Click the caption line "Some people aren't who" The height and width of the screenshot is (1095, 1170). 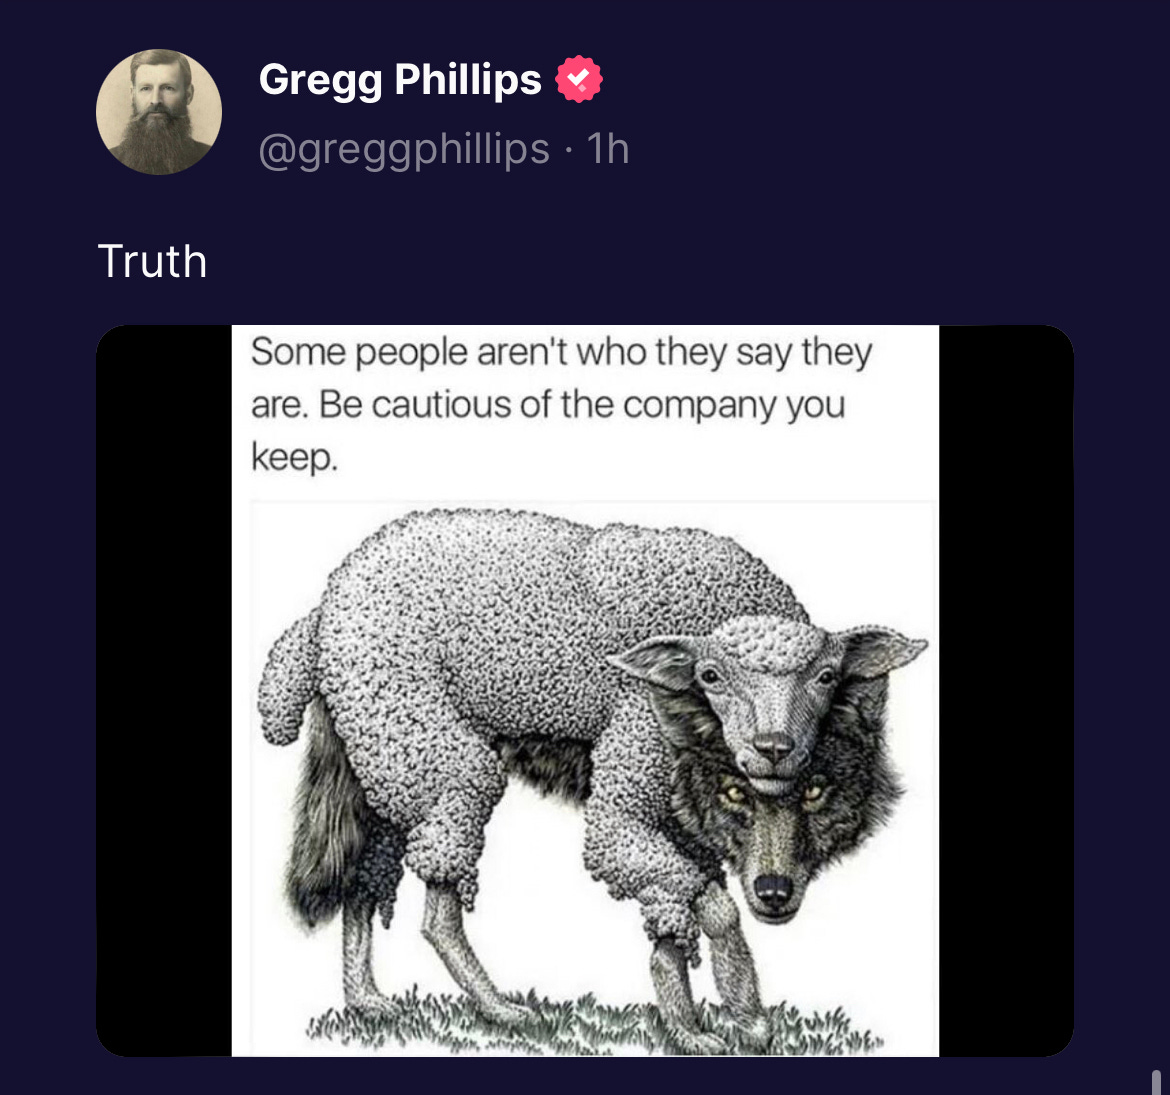(447, 352)
